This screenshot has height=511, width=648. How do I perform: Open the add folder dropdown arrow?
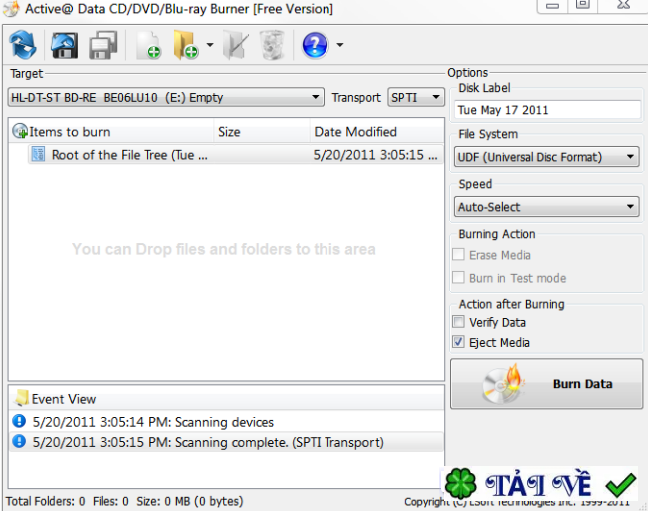coord(210,45)
